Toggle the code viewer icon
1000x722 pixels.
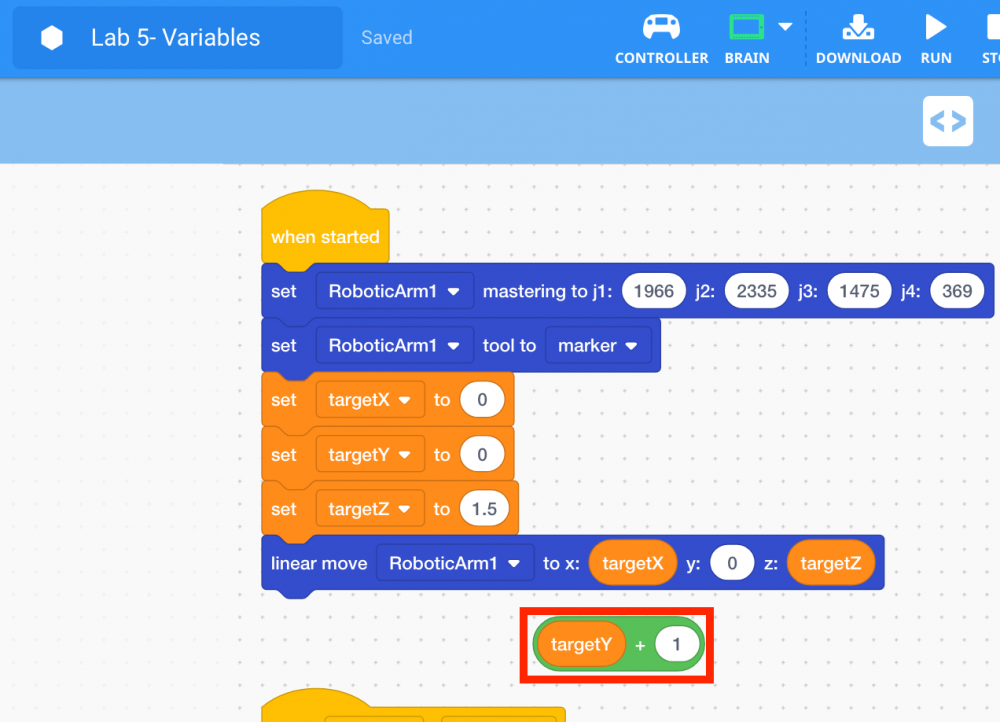coord(947,122)
